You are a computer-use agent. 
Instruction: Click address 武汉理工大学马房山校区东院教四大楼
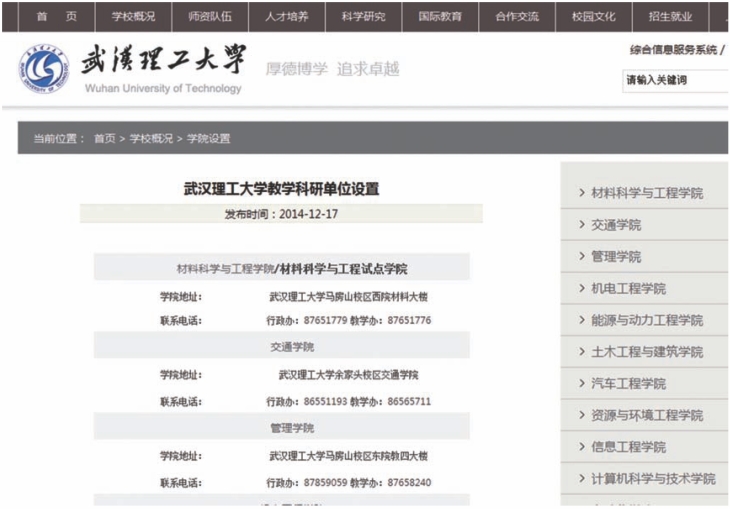[348, 456]
